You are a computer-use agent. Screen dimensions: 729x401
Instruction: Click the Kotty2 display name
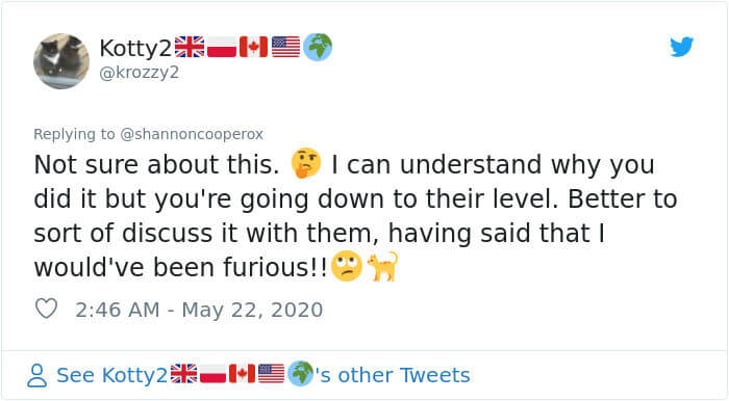click(135, 47)
